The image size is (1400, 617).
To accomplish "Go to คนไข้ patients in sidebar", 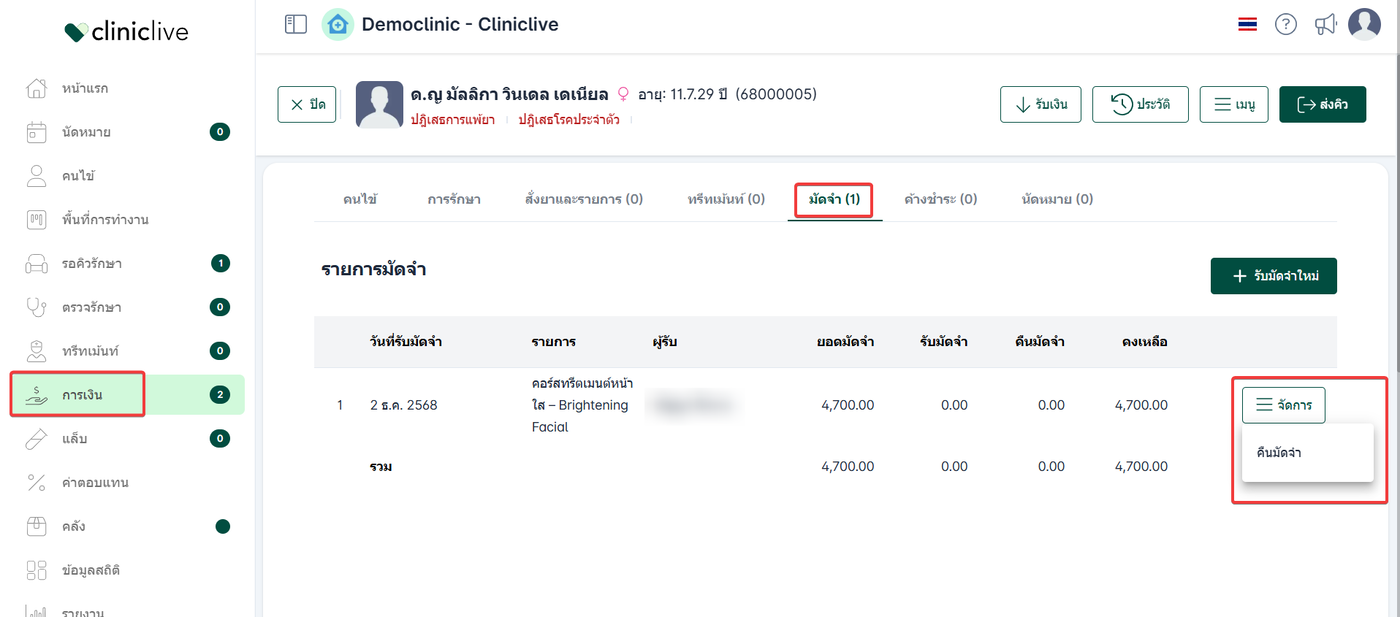I will point(78,176).
